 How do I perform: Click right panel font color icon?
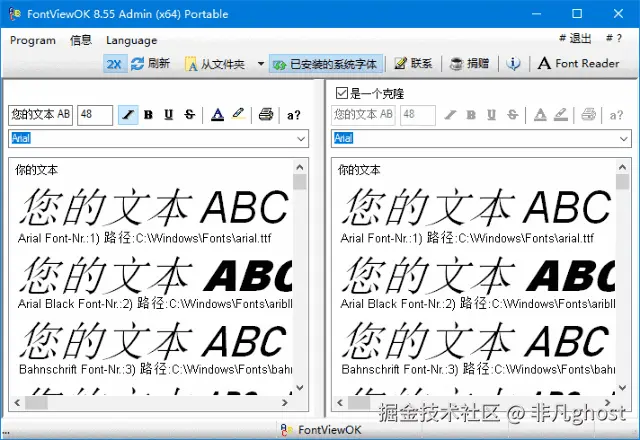(x=540, y=115)
